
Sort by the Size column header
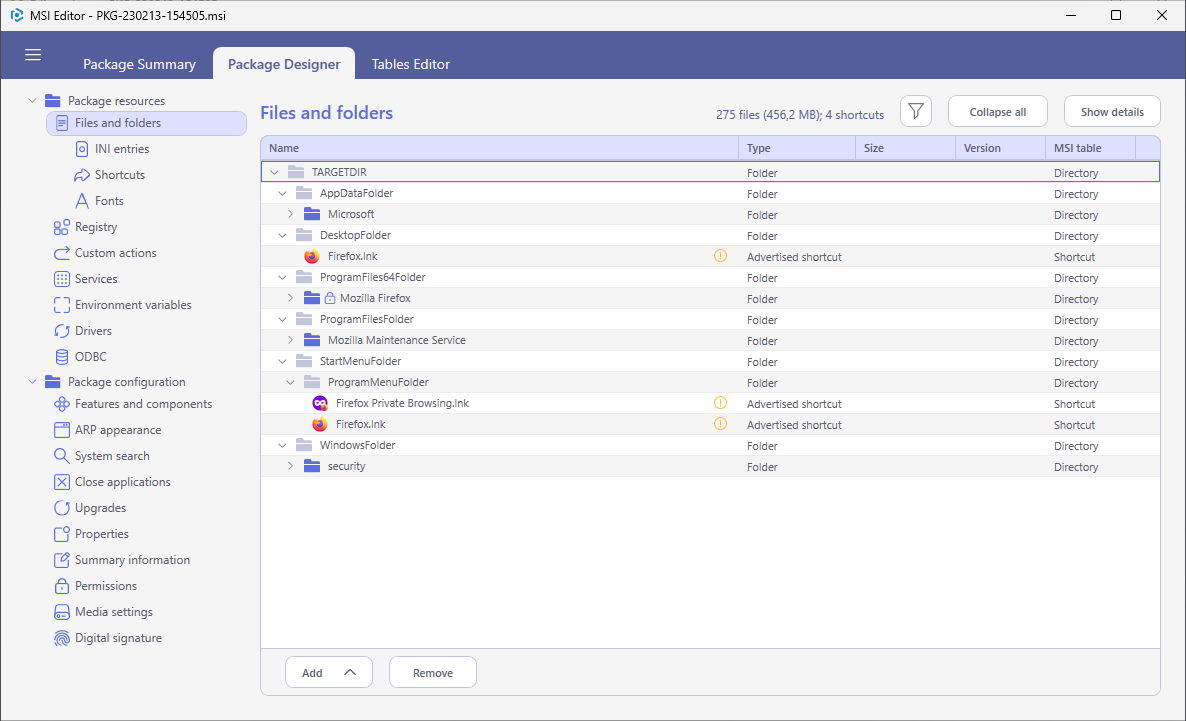873,148
